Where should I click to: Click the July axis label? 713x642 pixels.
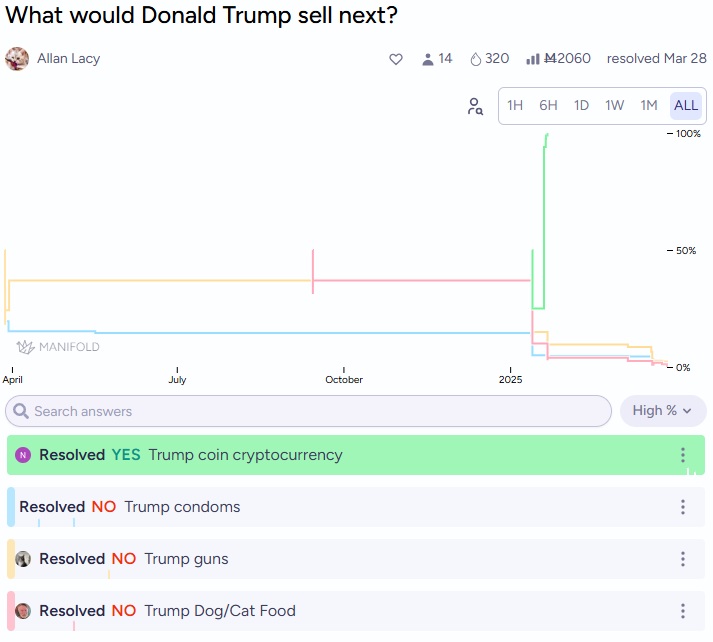(x=177, y=380)
